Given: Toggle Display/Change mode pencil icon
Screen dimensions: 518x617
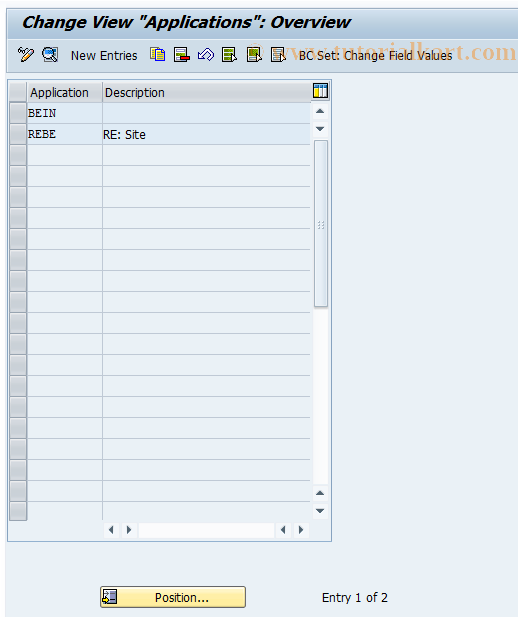Looking at the screenshot, I should coord(26,55).
